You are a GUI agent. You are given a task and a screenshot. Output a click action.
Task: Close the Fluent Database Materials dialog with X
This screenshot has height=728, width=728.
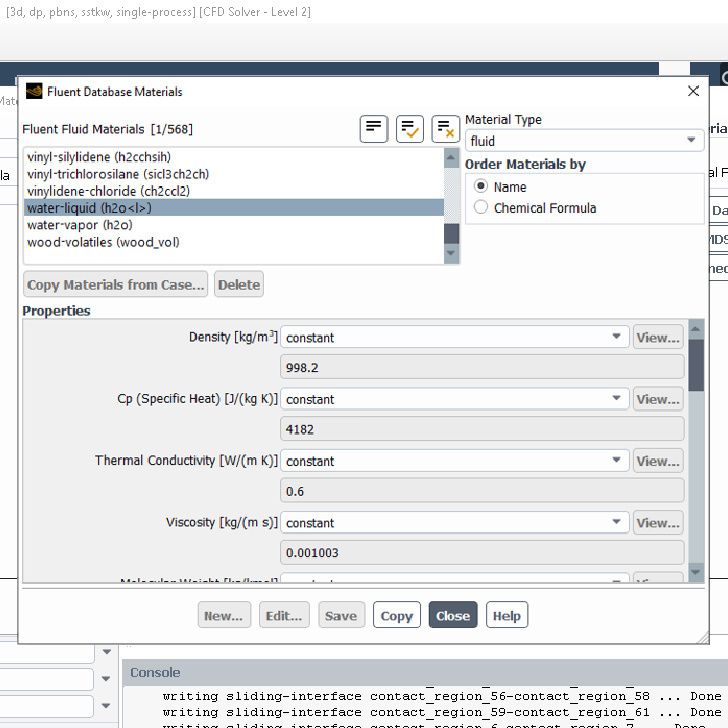[x=693, y=91]
